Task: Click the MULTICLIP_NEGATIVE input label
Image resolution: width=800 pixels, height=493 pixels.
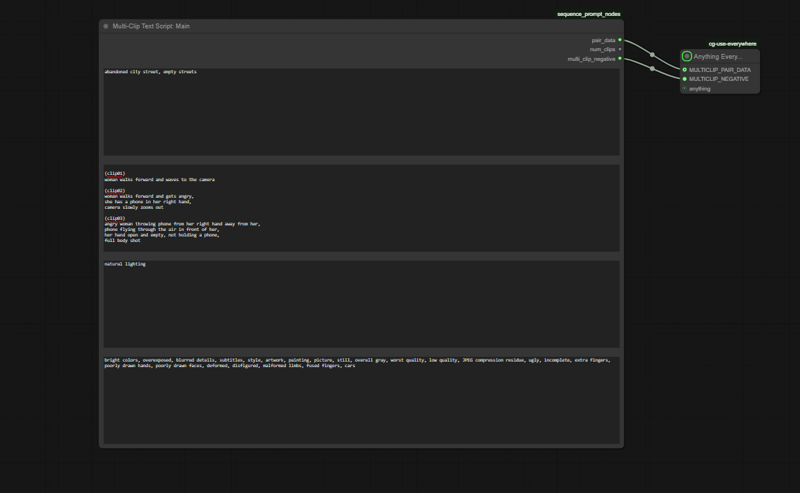Action: 719,79
